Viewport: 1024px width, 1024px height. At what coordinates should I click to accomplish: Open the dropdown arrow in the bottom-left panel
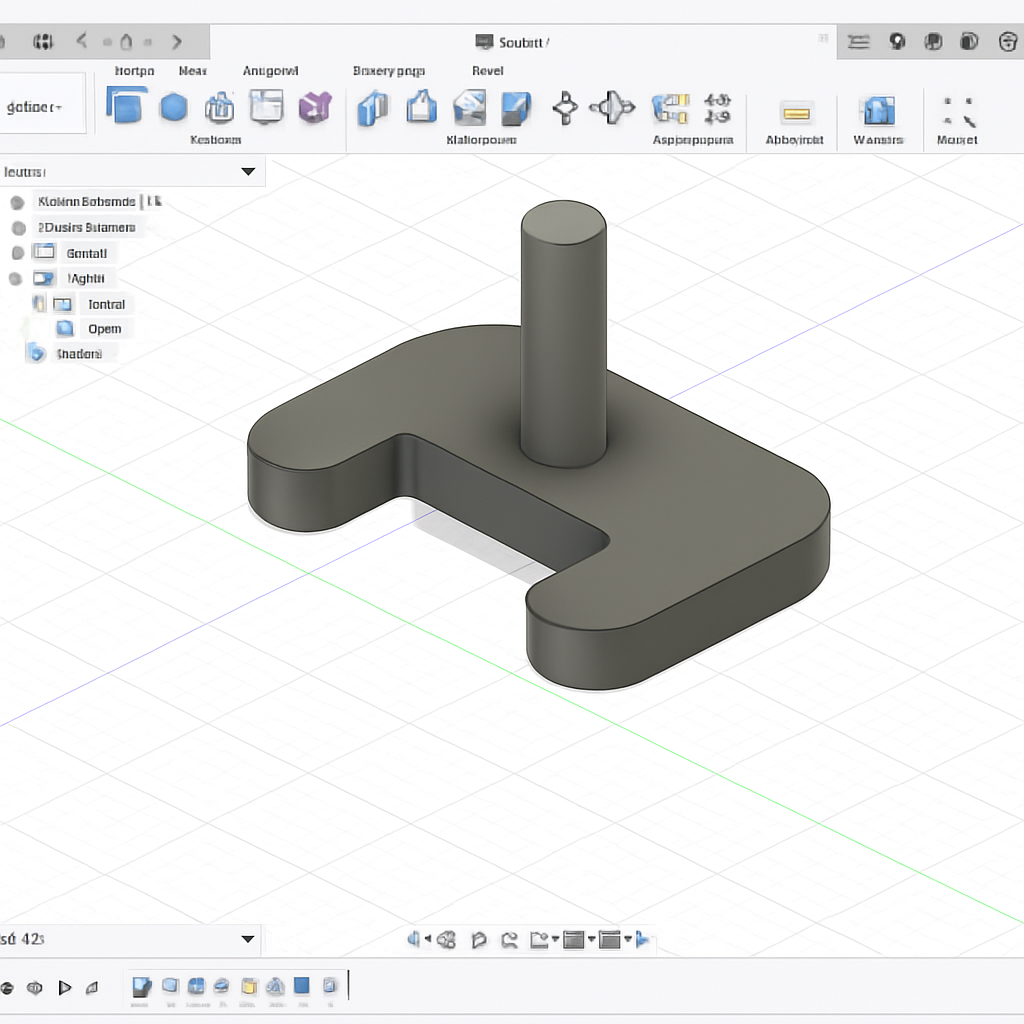pos(248,939)
